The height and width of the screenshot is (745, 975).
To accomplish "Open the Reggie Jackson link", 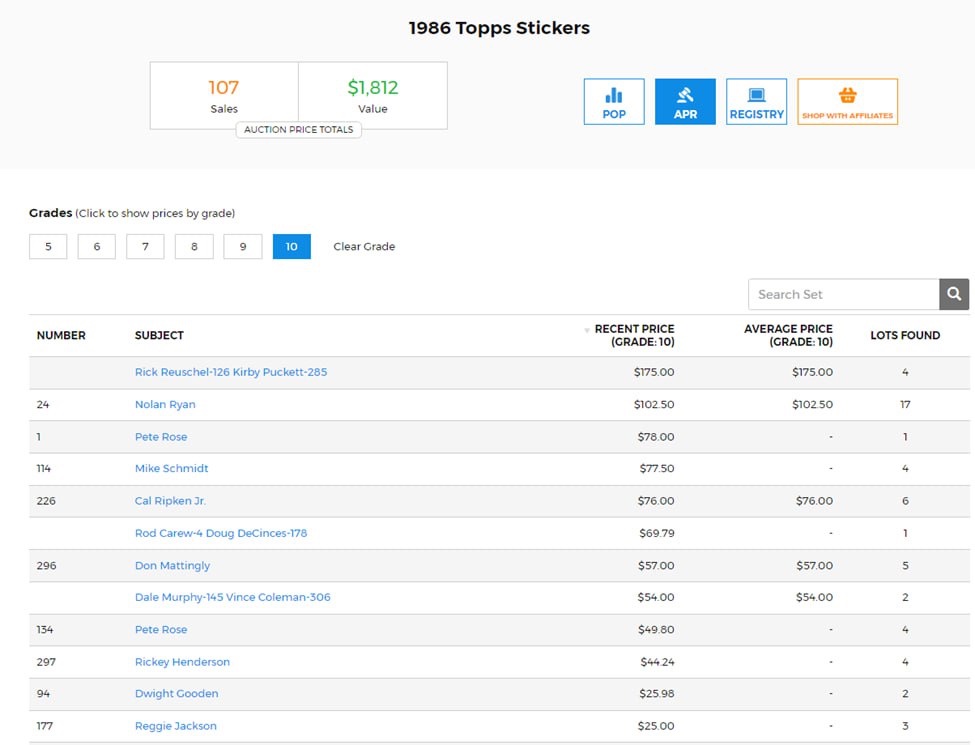I will coord(176,726).
